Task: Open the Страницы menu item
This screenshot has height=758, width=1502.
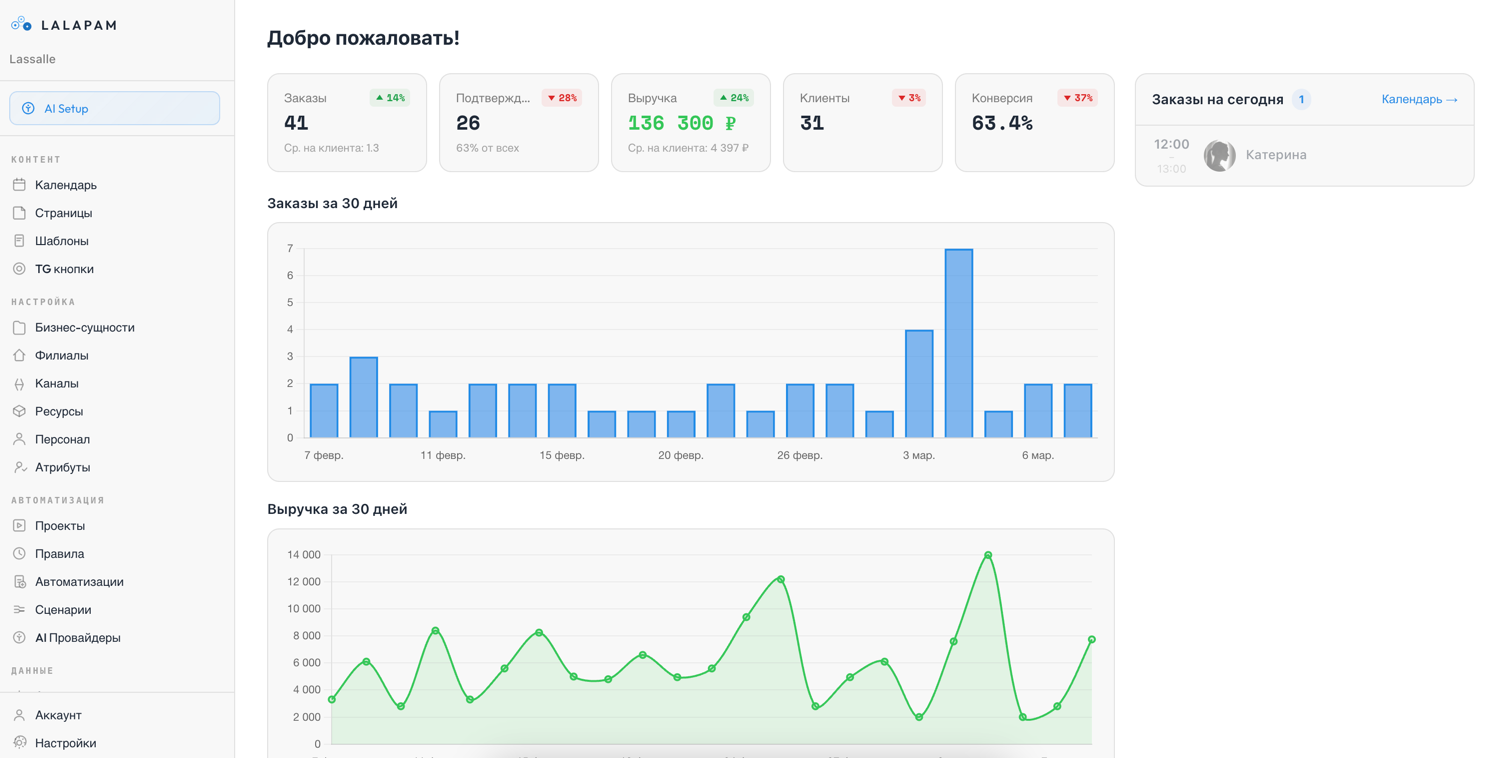Action: 63,213
